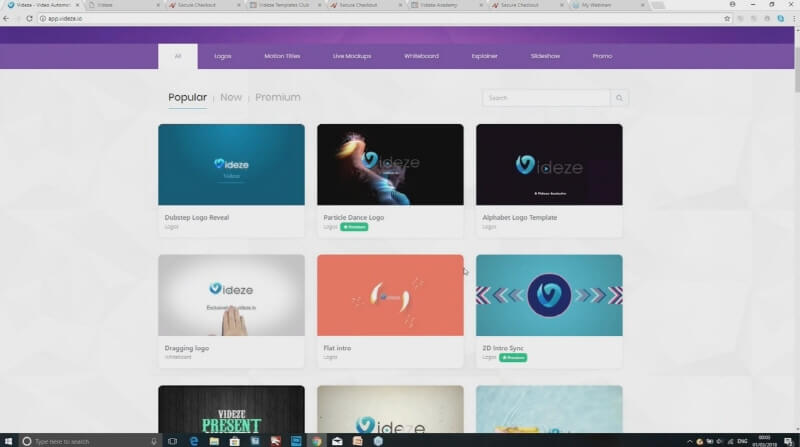Show hidden system tray icons
Viewport: 800px width, 447px height.
coord(689,441)
